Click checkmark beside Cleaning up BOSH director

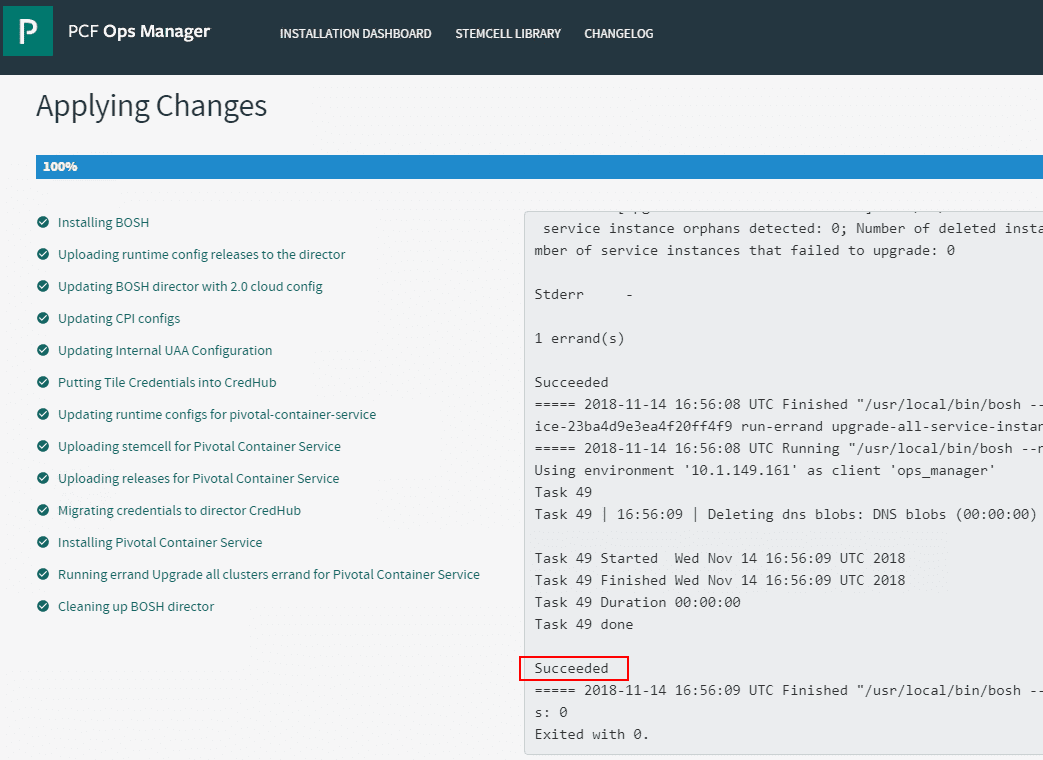(x=43, y=606)
